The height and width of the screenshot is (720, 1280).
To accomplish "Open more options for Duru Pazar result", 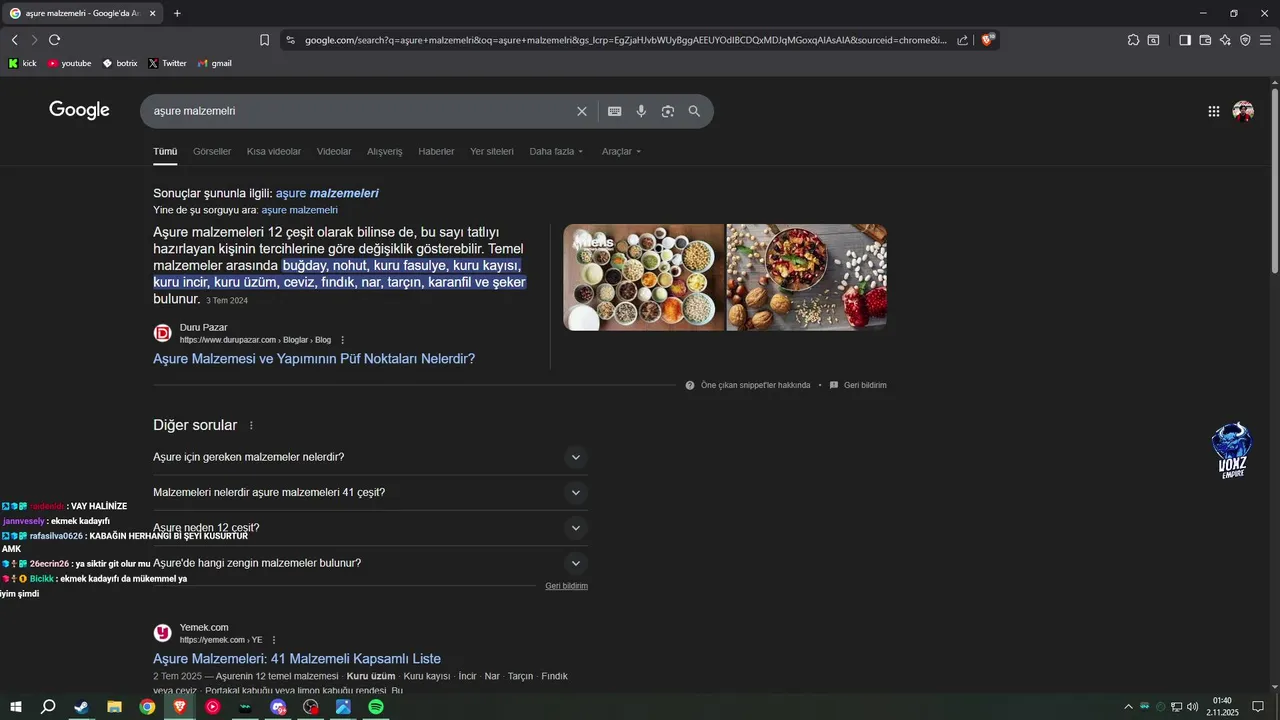I will [x=342, y=340].
